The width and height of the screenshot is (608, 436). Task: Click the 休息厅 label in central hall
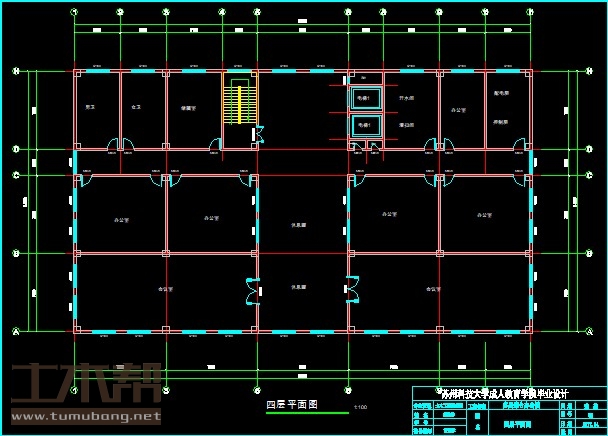click(298, 225)
